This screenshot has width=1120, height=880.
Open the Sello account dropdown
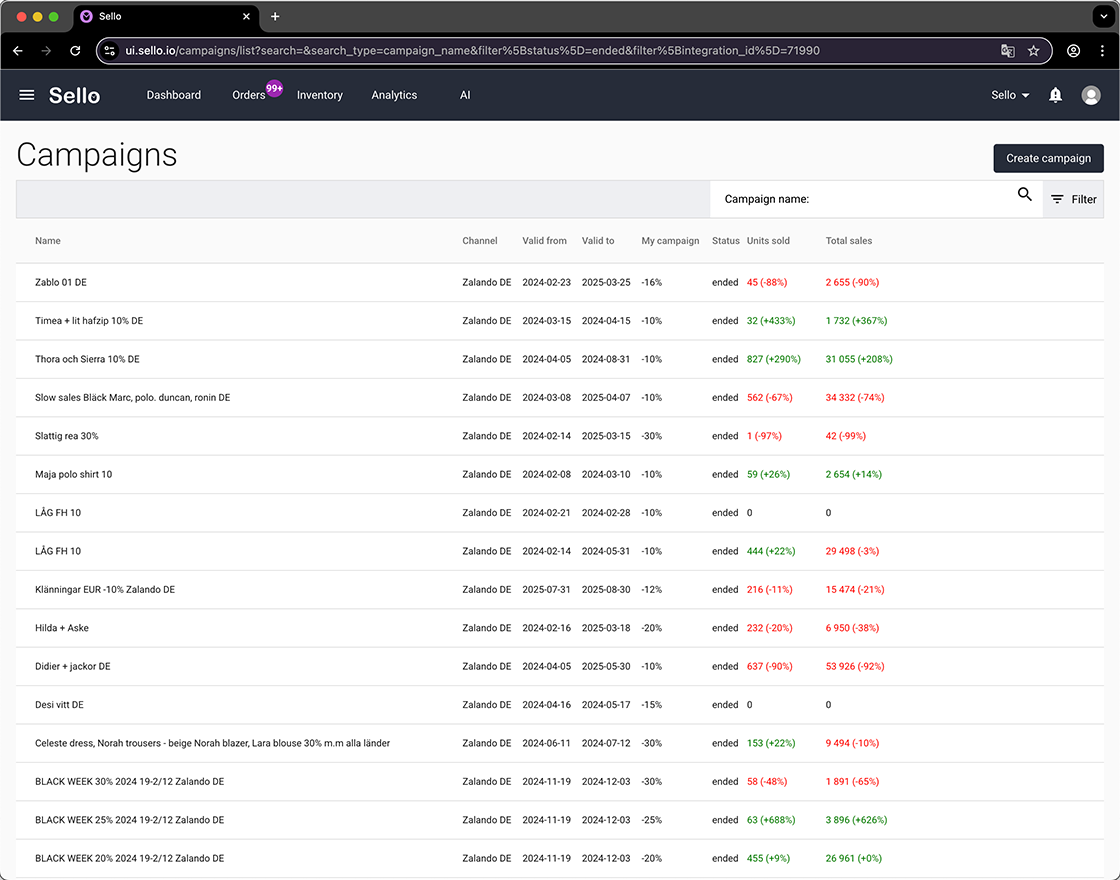coord(1008,95)
